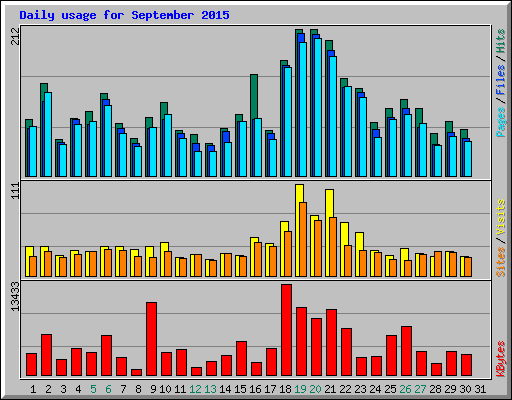The height and width of the screenshot is (400, 512).
Task: Click green weekend day label 26
Action: pos(405,389)
